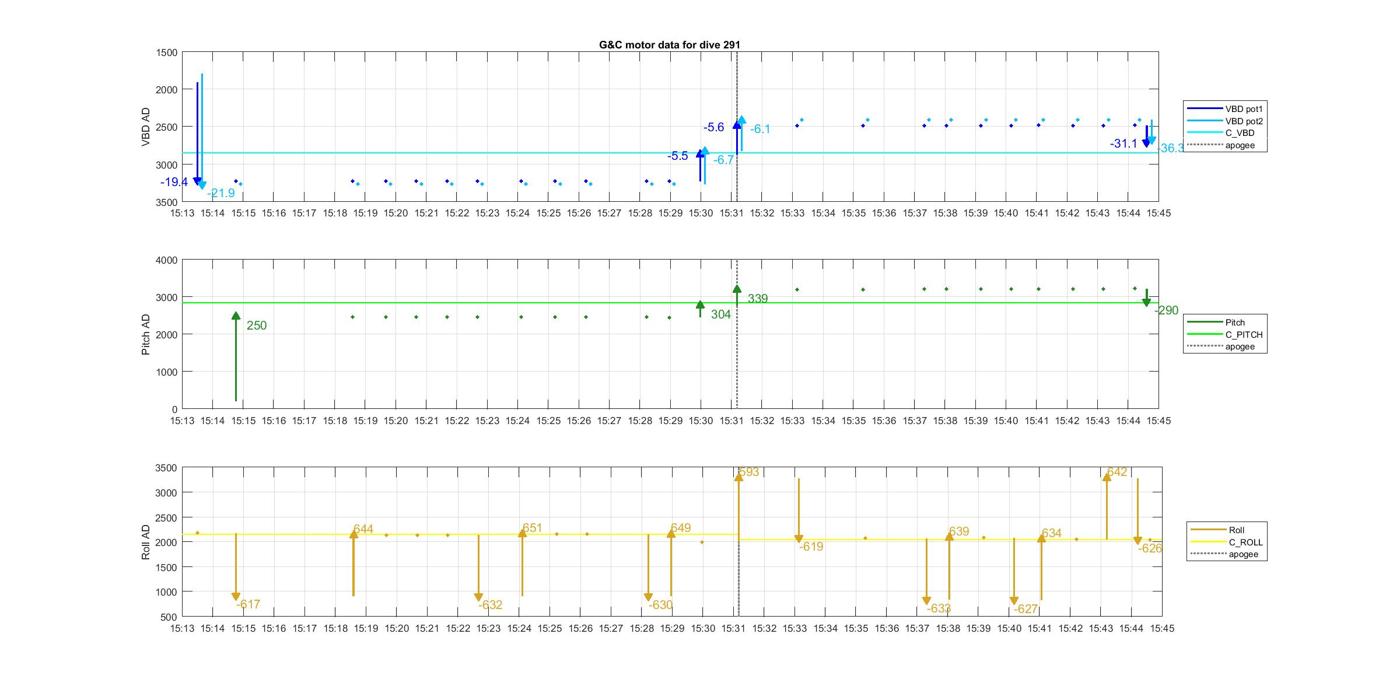The width and height of the screenshot is (1400, 693).
Task: Click the "VBD AD" y-axis label
Action: [x=147, y=127]
